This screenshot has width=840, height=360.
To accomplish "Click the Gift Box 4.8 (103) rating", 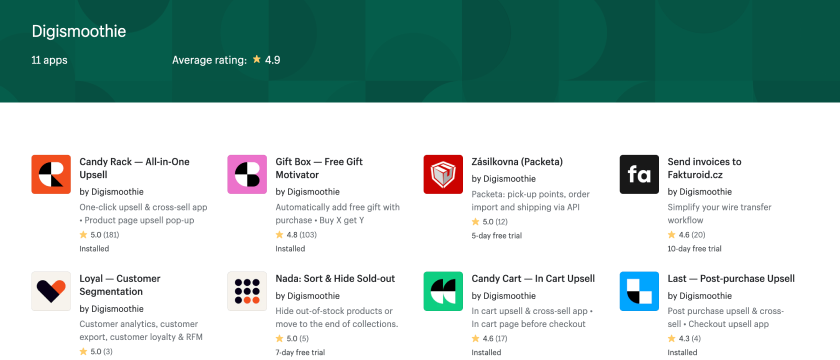I will tap(296, 235).
